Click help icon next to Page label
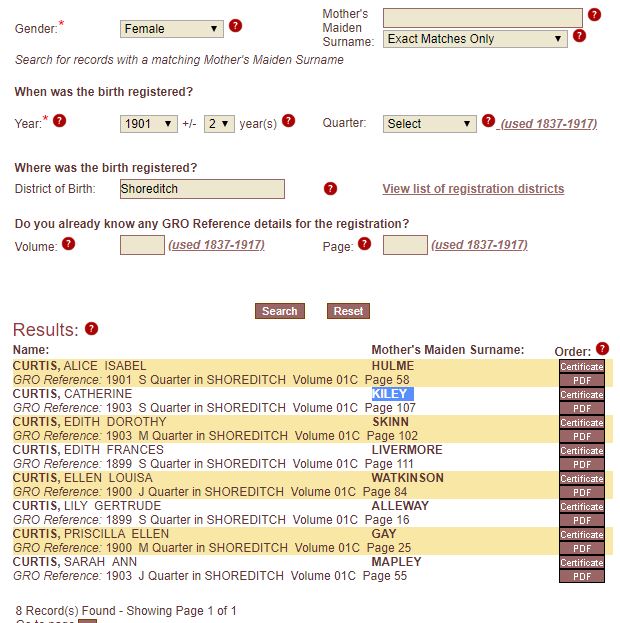The width and height of the screenshot is (620, 623). 364,244
